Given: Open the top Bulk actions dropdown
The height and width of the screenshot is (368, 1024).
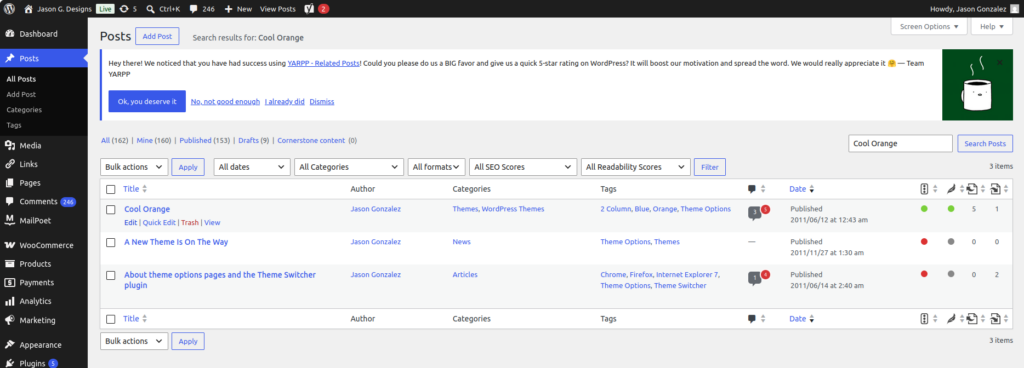Looking at the screenshot, I should [134, 167].
